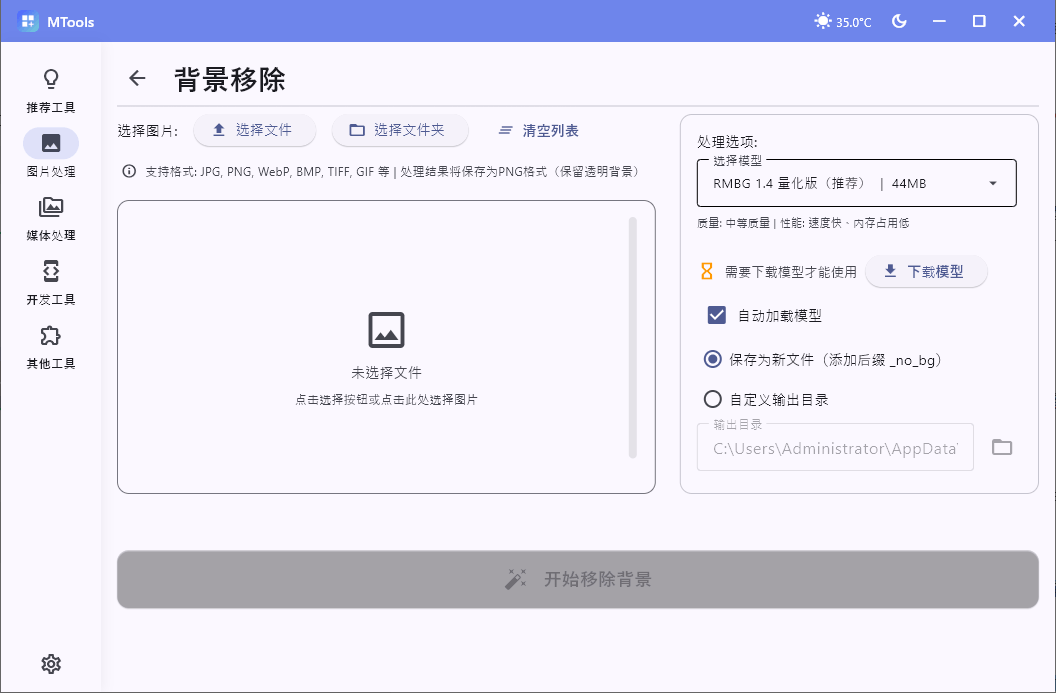Click the 选择文件 upload button
The image size is (1056, 693).
pos(254,130)
